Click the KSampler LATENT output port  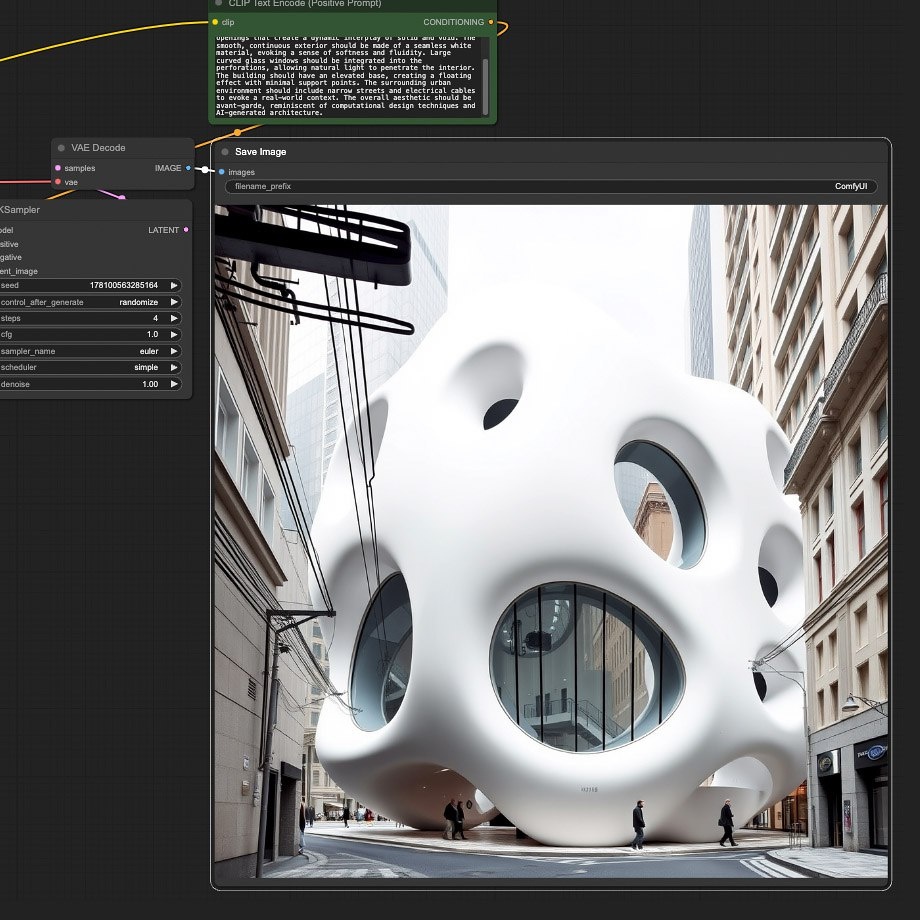(186, 230)
